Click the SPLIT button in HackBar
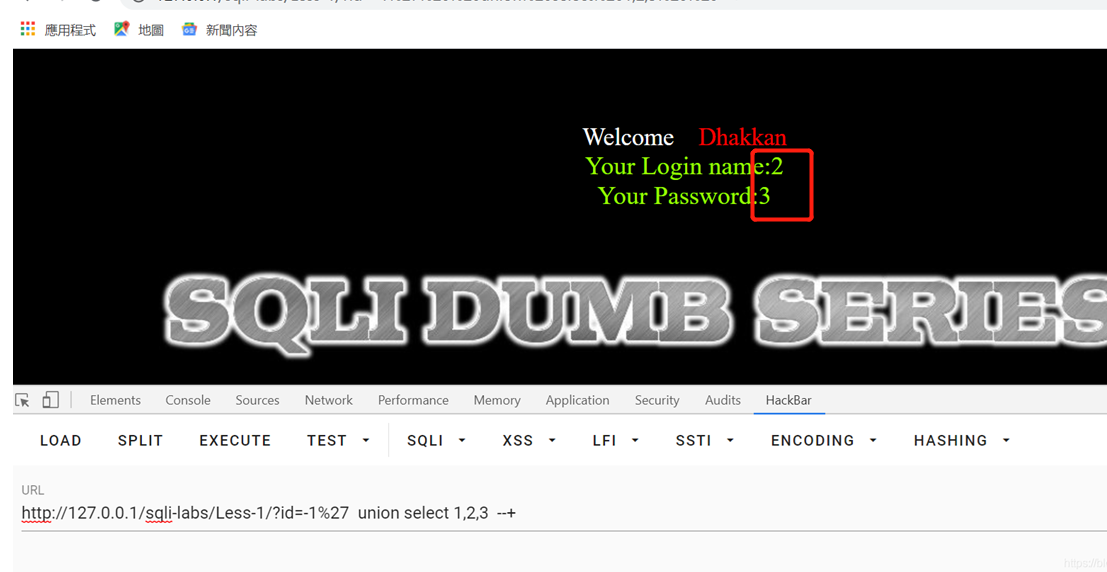This screenshot has height=572, width=1107. pyautogui.click(x=140, y=441)
